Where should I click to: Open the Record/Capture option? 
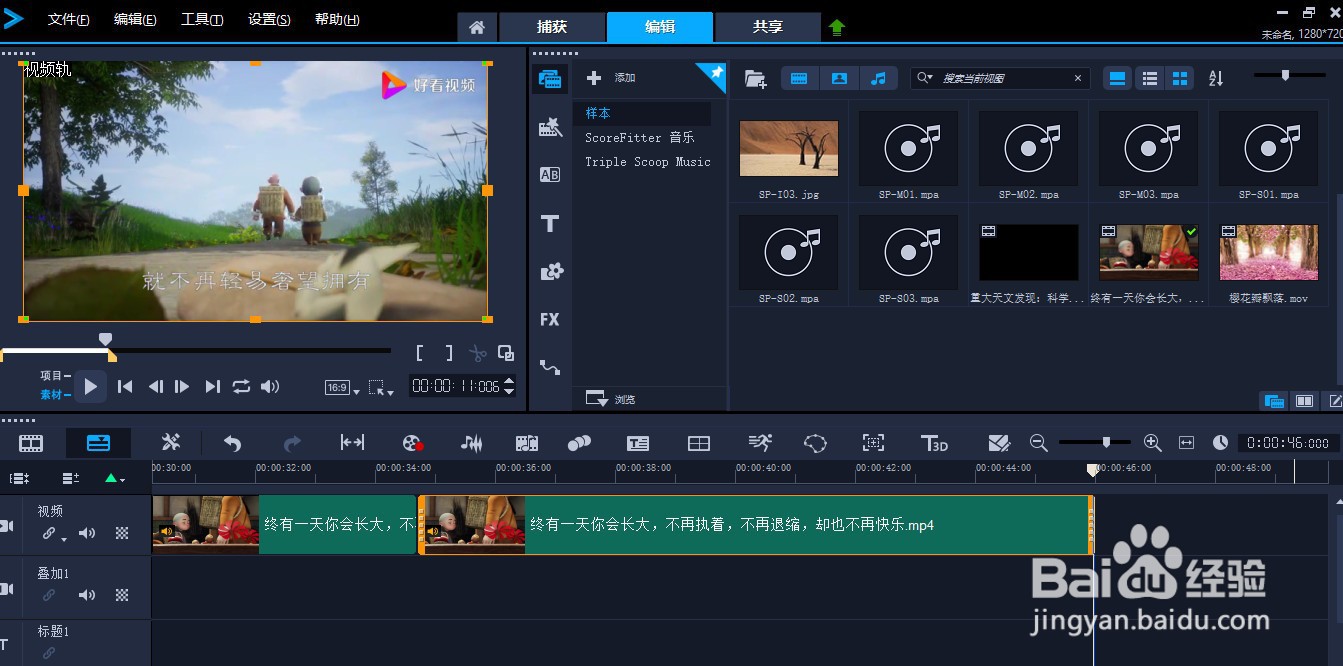[x=412, y=443]
